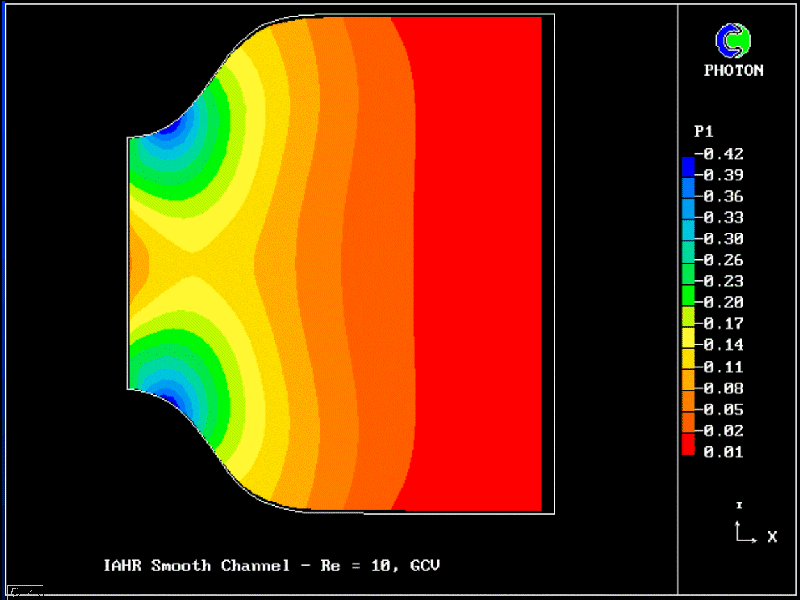
Task: Select the green -0.23 legend swatch
Action: pos(688,282)
